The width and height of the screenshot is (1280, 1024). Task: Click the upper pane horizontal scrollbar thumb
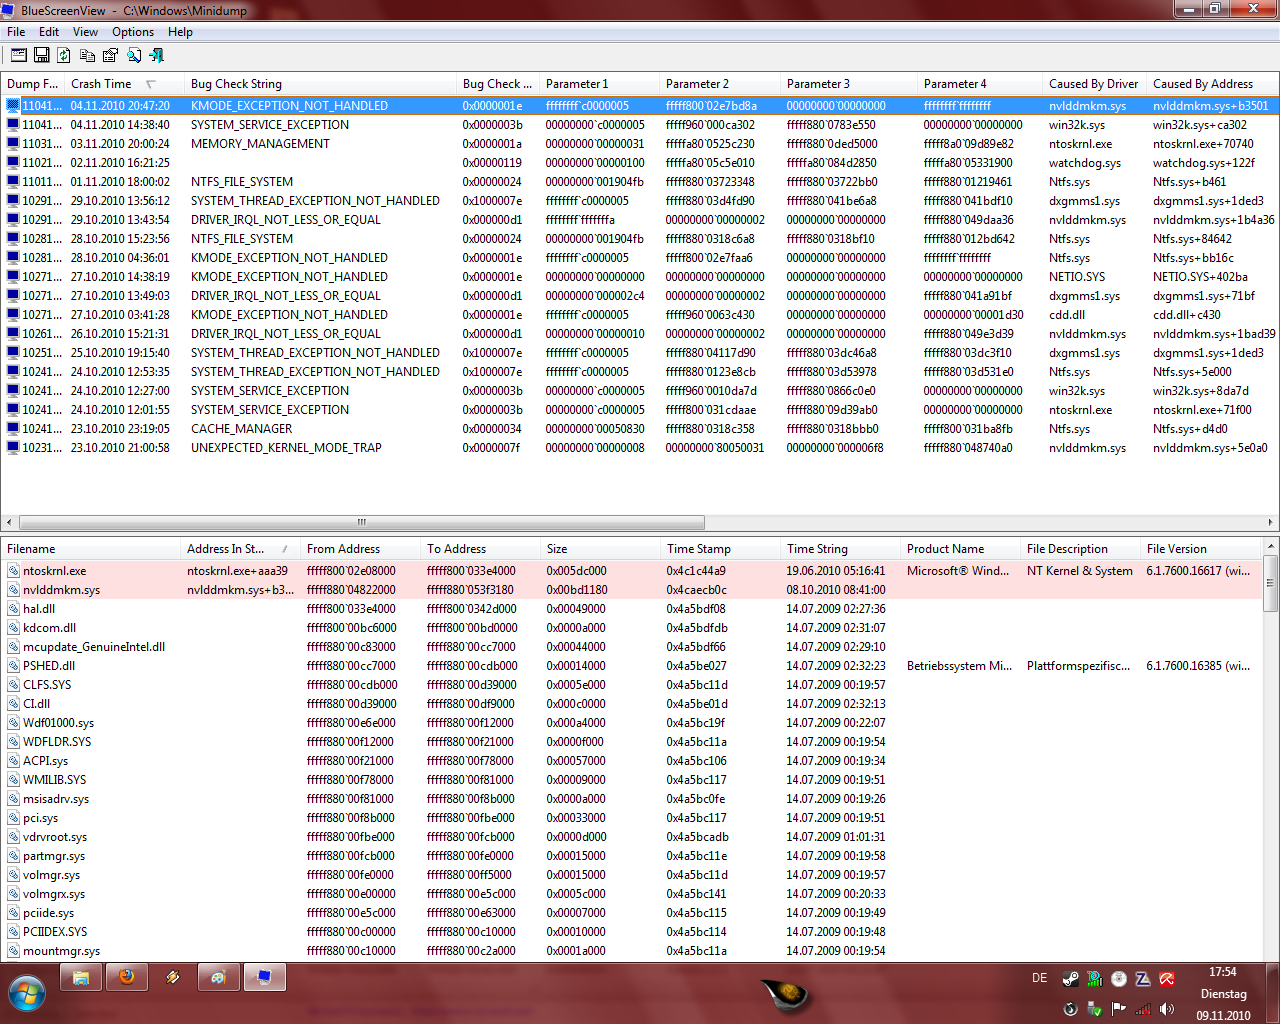(x=362, y=522)
